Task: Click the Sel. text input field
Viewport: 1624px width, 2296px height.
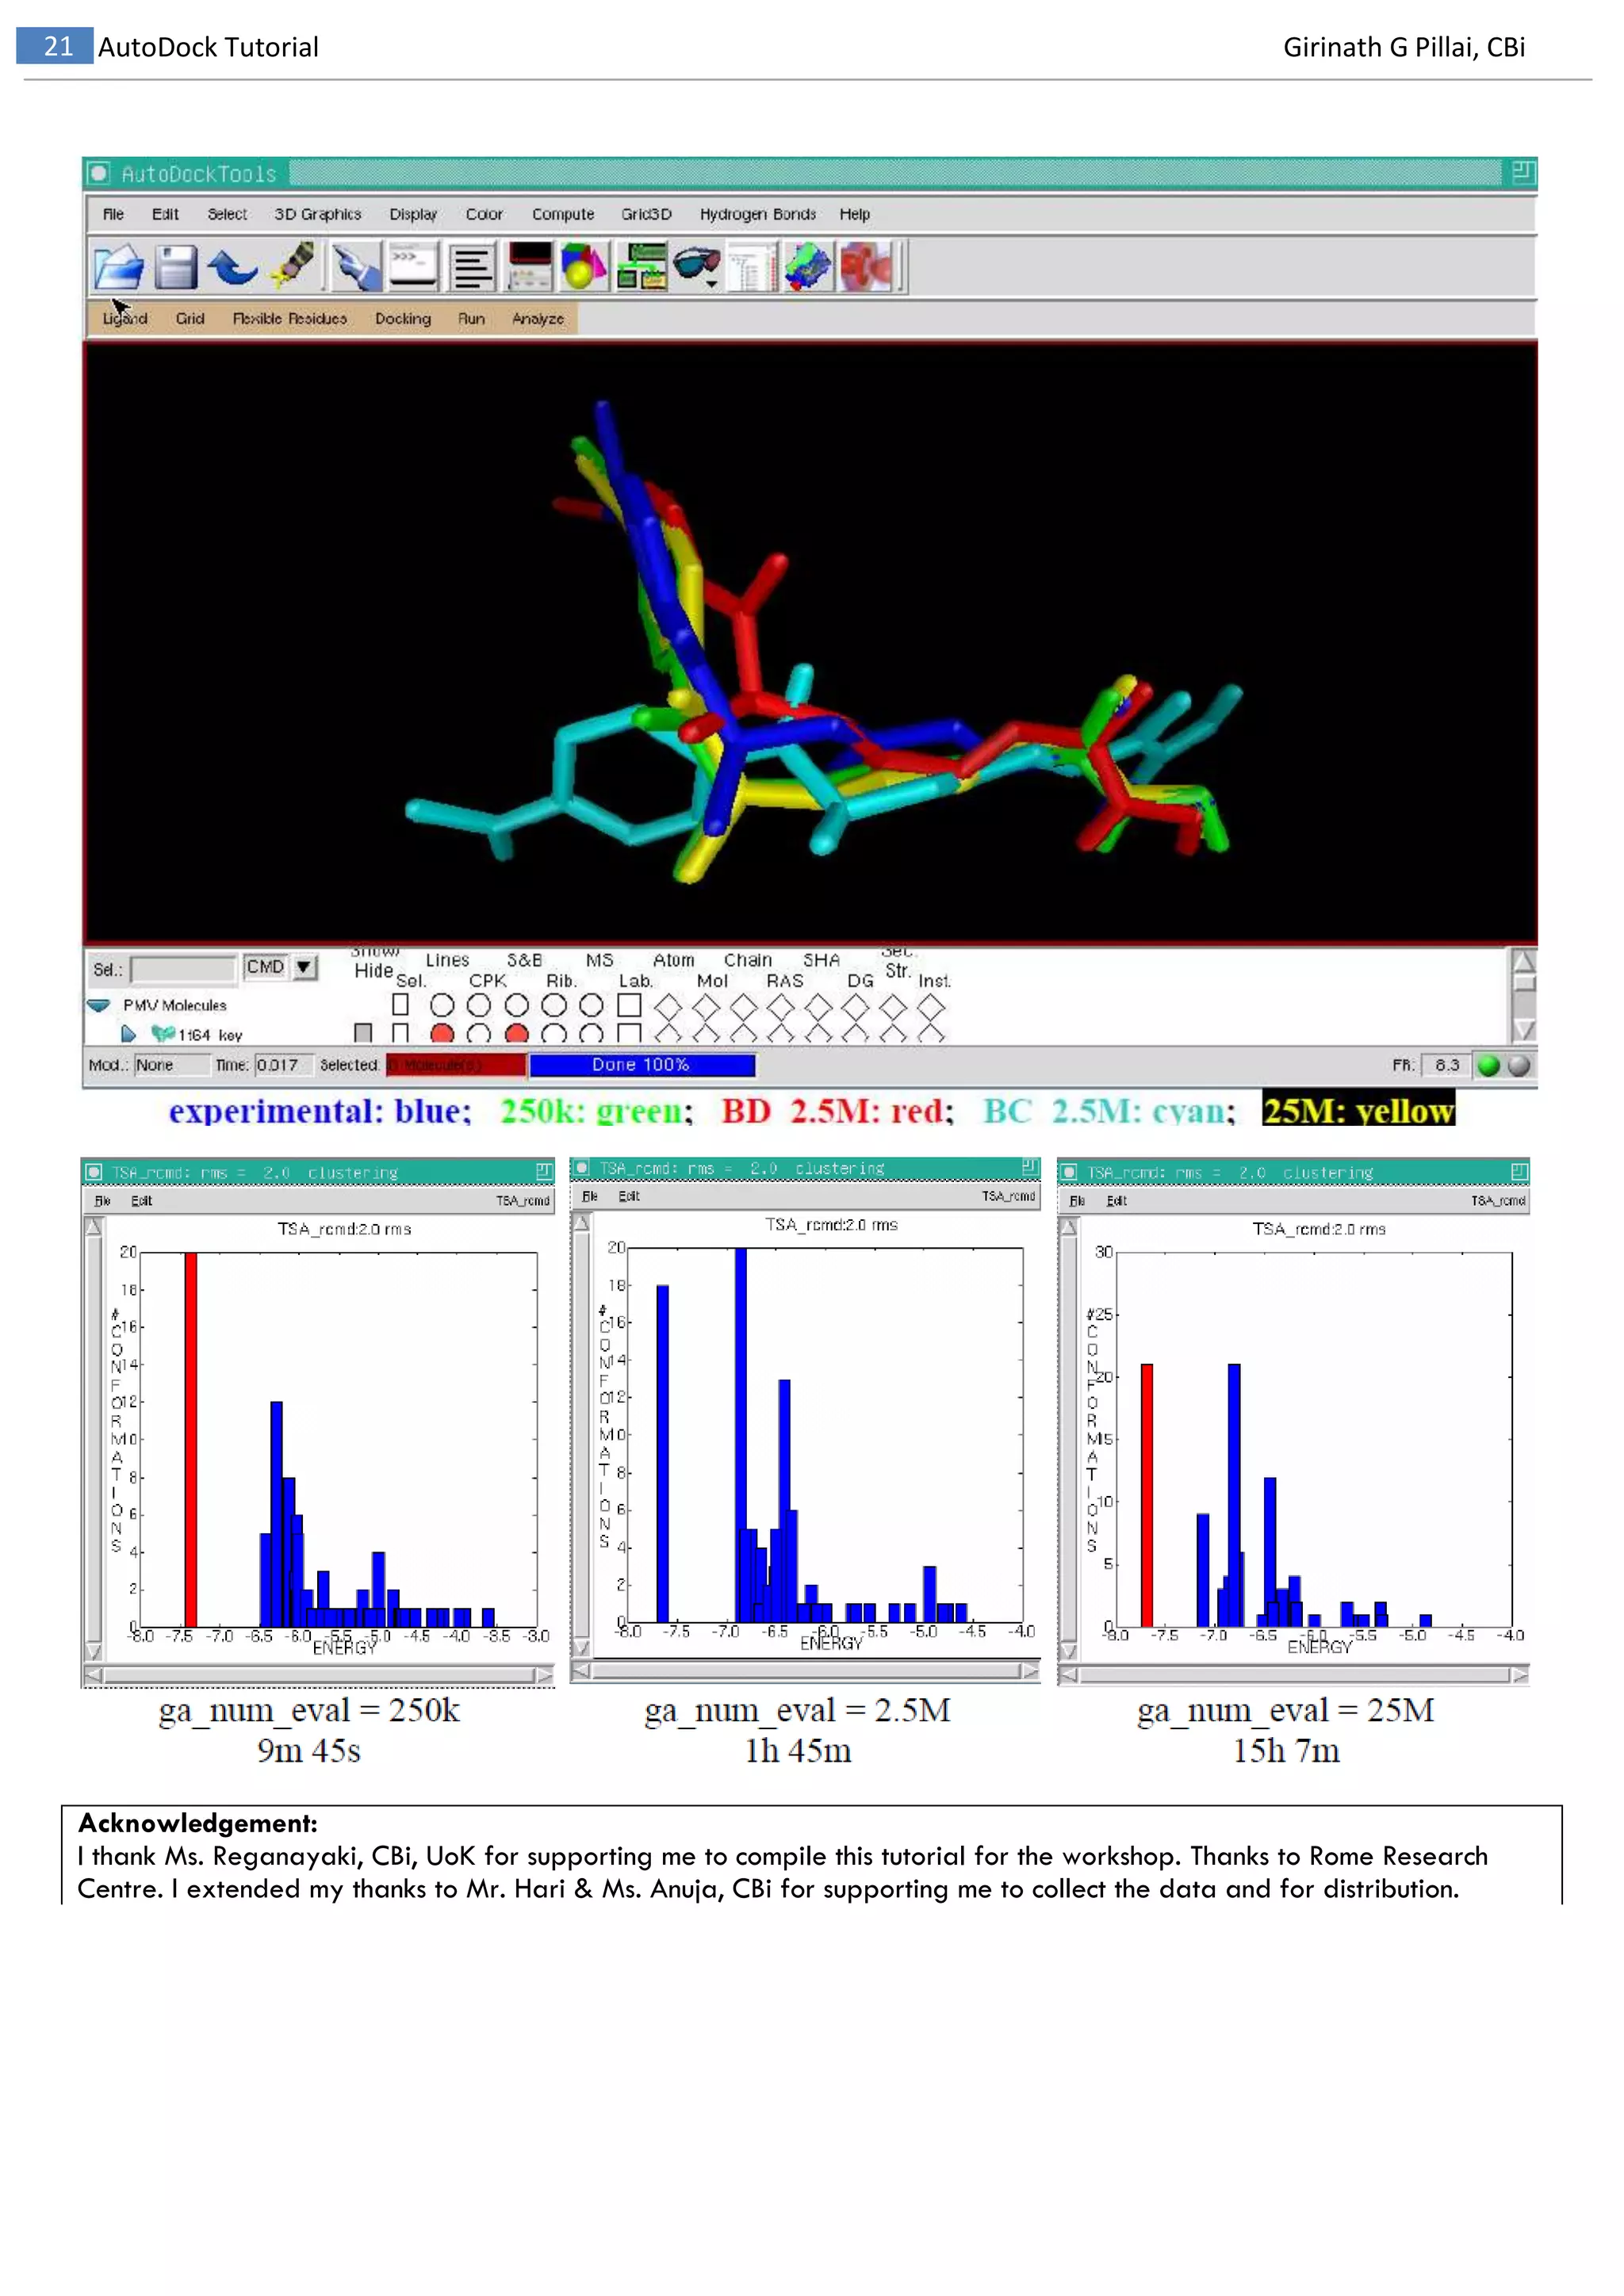Action: coord(183,969)
